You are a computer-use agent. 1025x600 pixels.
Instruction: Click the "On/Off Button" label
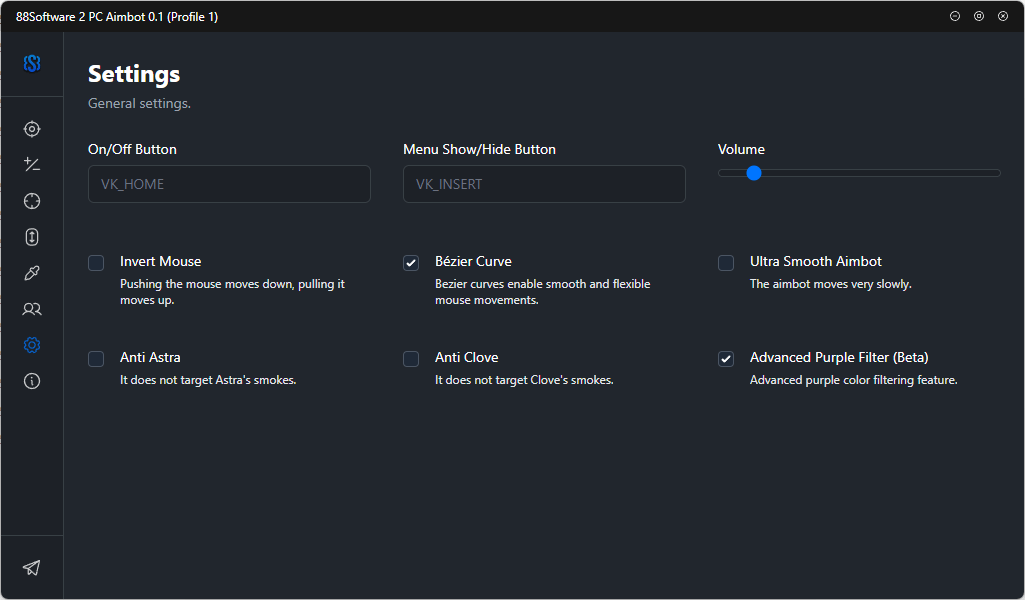(x=132, y=149)
